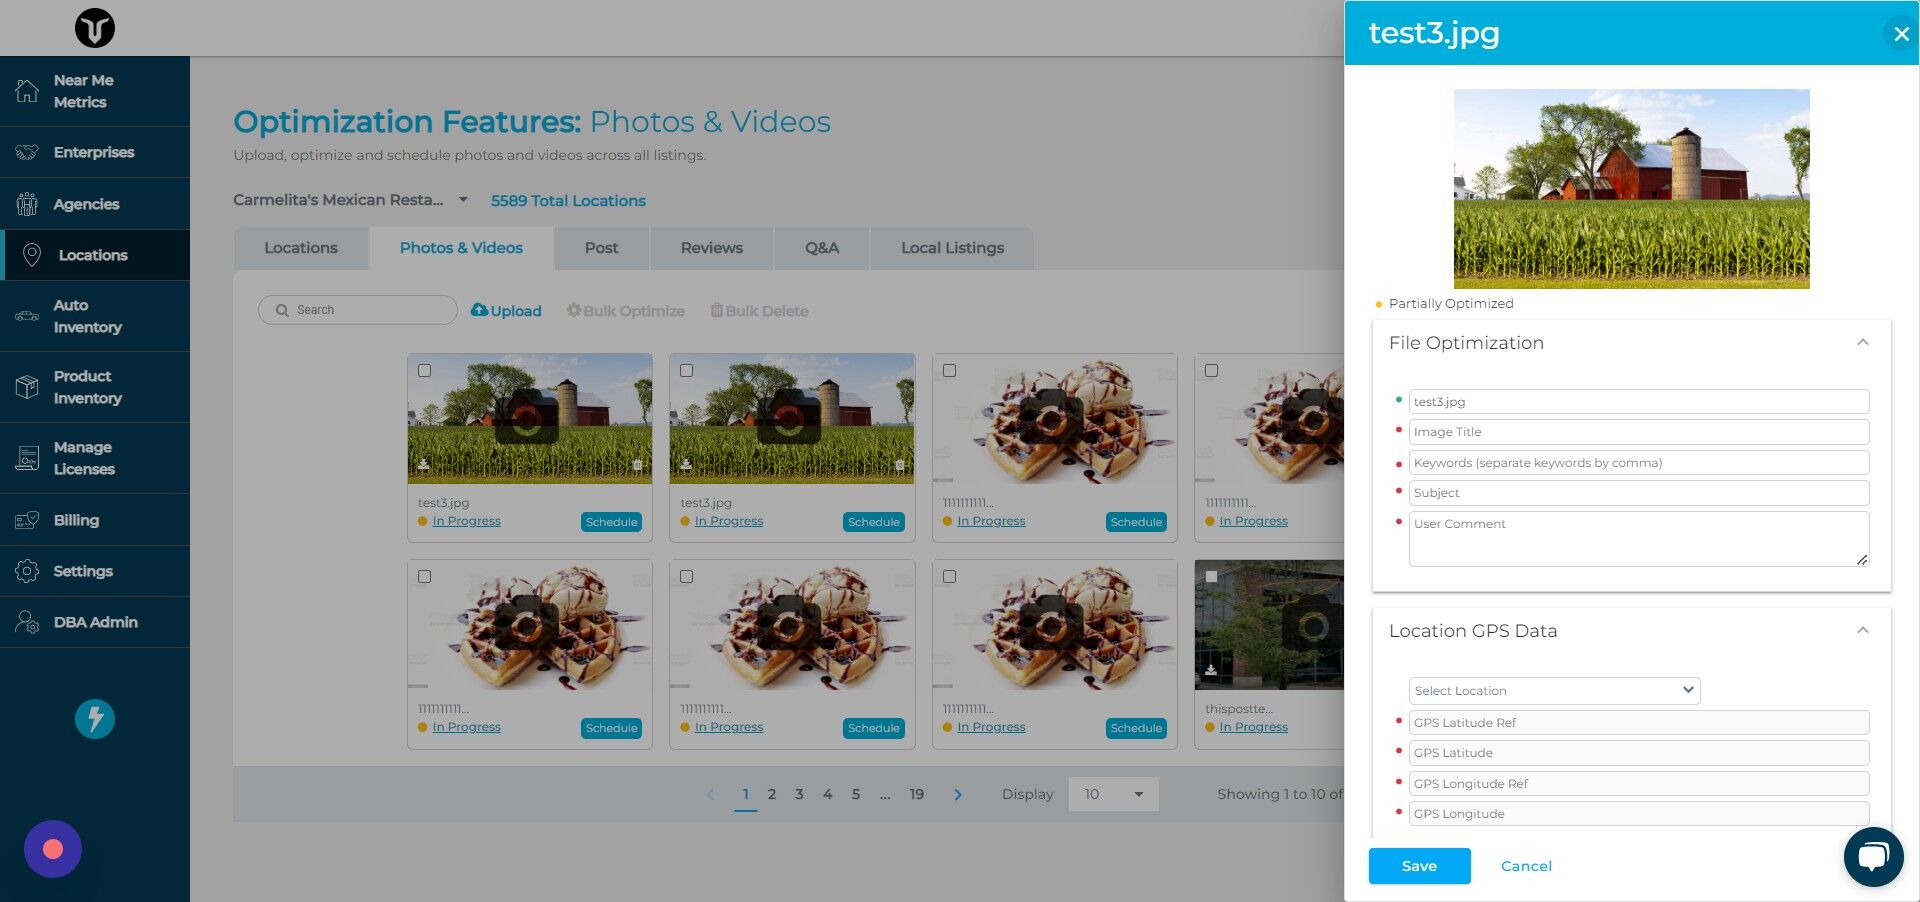Open the chat bubble widget
The image size is (1920, 902).
coord(1873,857)
